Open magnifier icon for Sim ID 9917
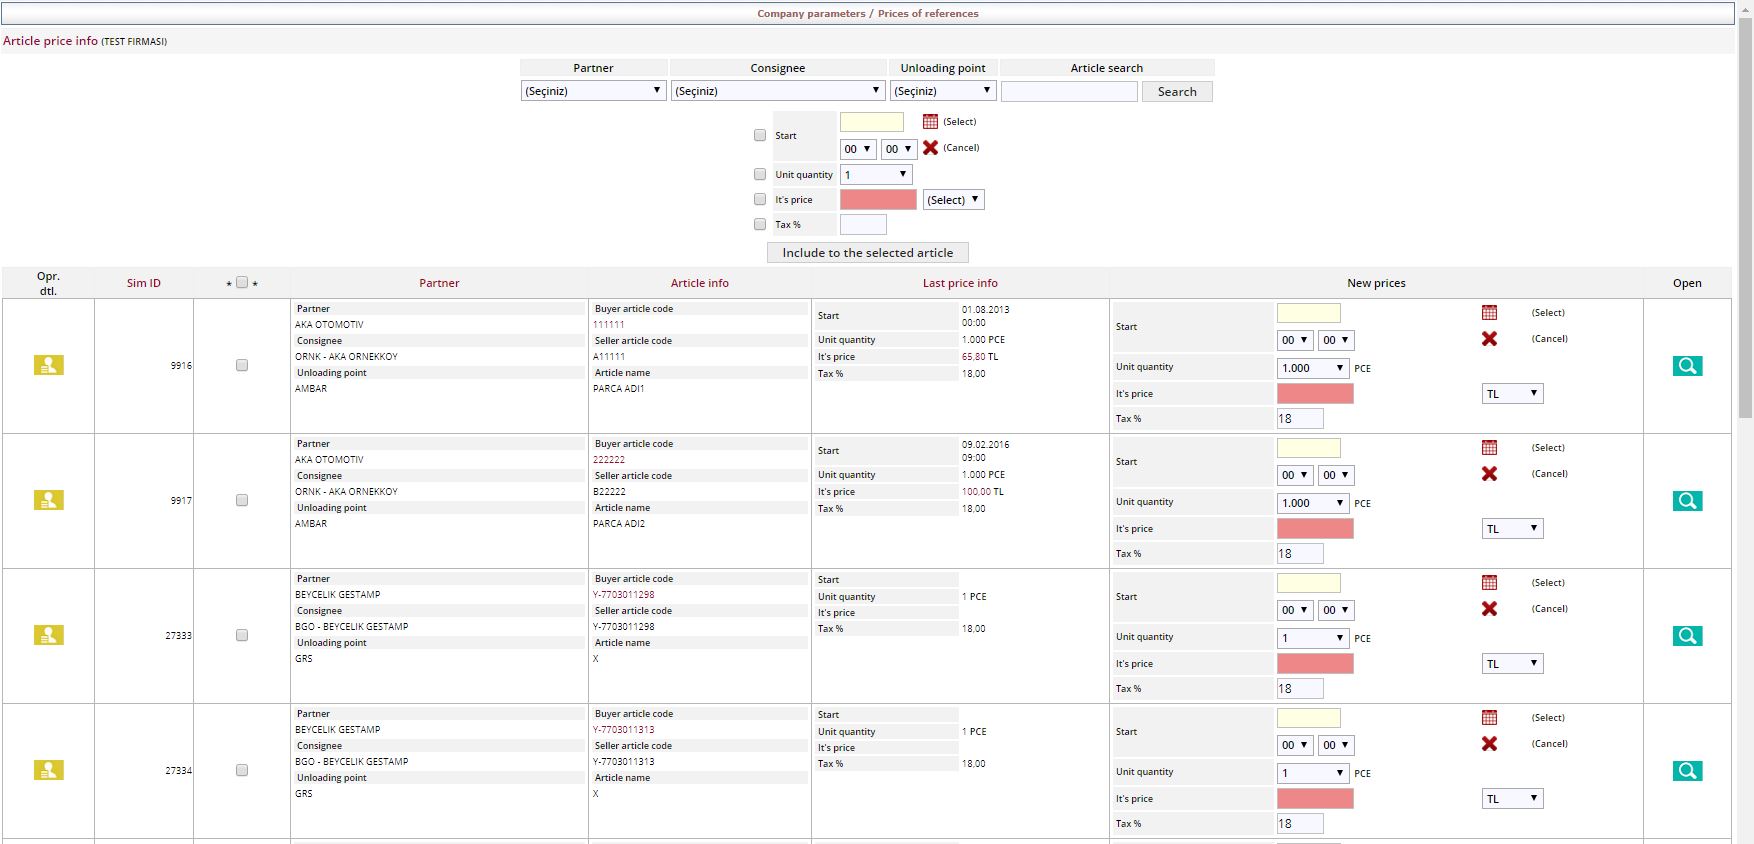Viewport: 1754px width, 844px height. coord(1687,501)
